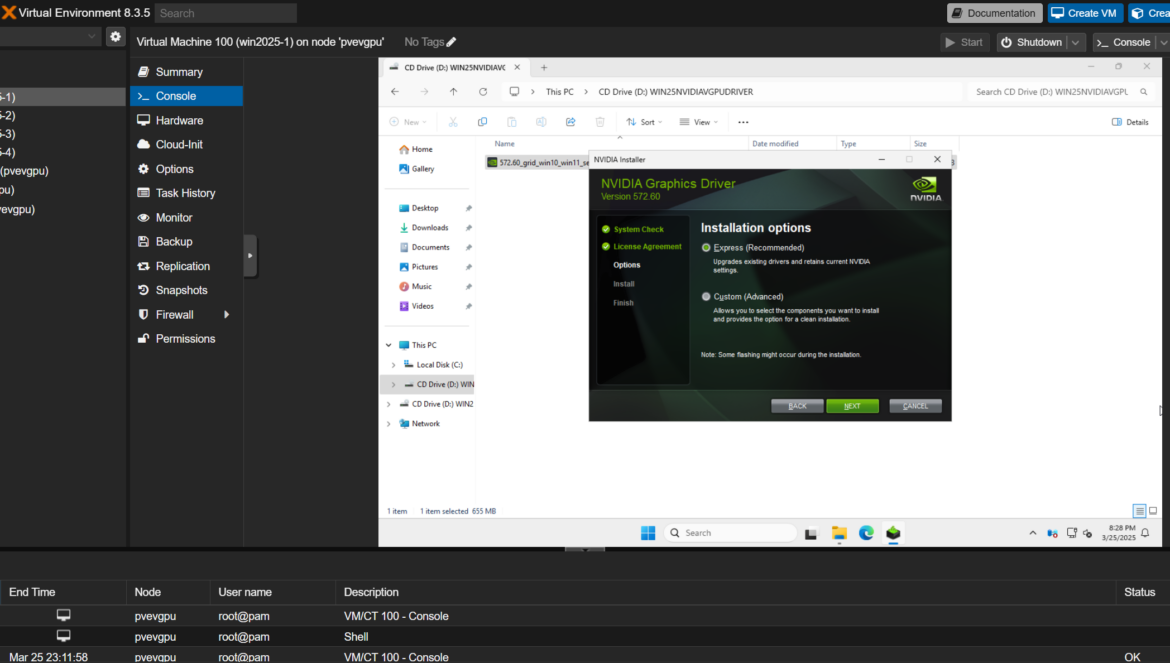Viewport: 1170px width, 663px height.
Task: Click the Cut icon in Explorer toolbar
Action: click(453, 122)
